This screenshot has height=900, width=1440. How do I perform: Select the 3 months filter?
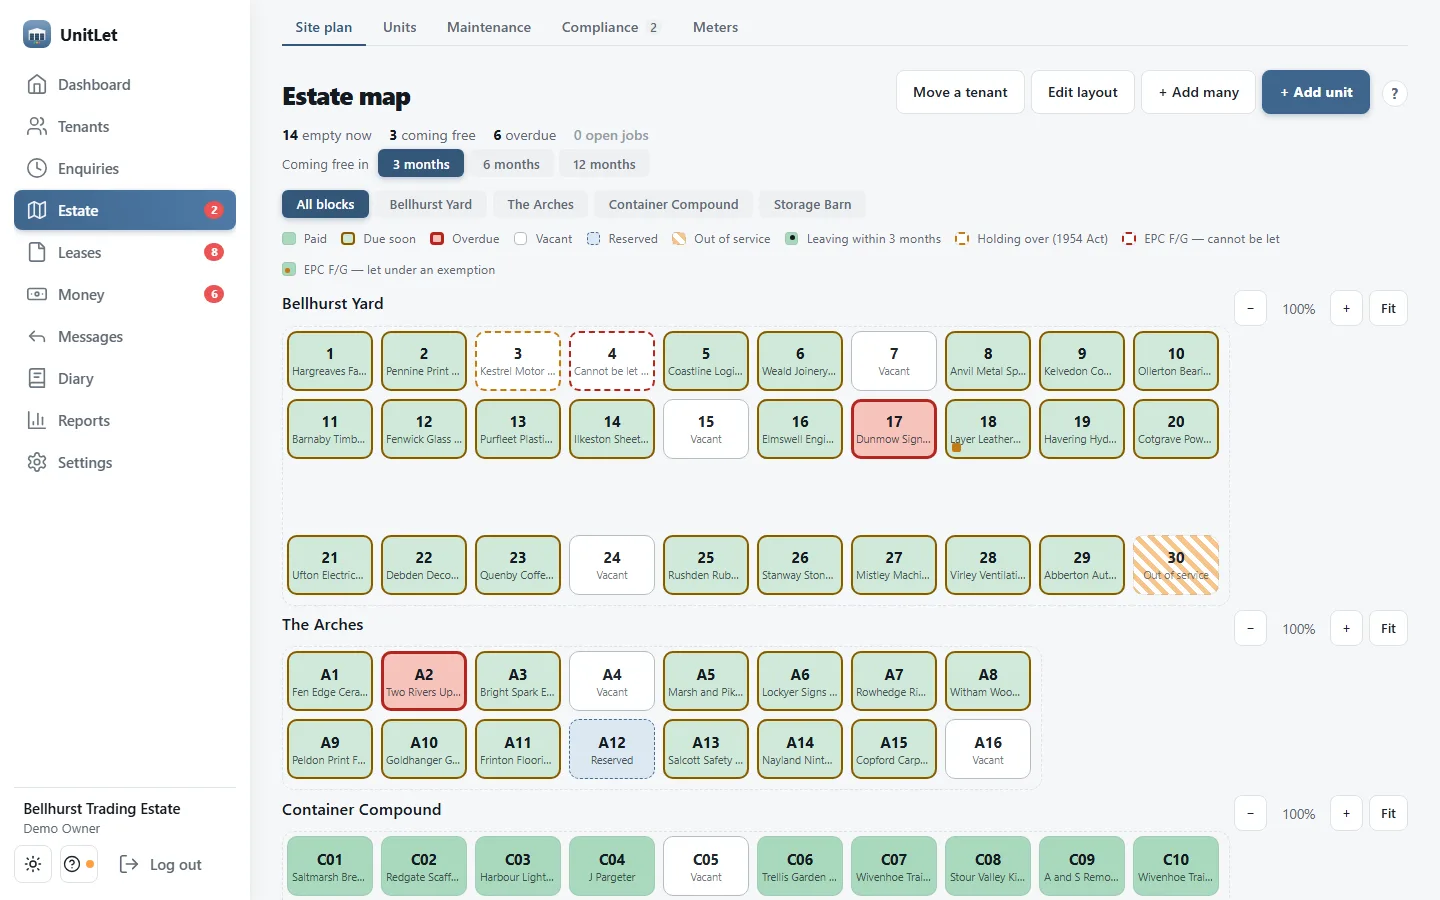pyautogui.click(x=421, y=164)
